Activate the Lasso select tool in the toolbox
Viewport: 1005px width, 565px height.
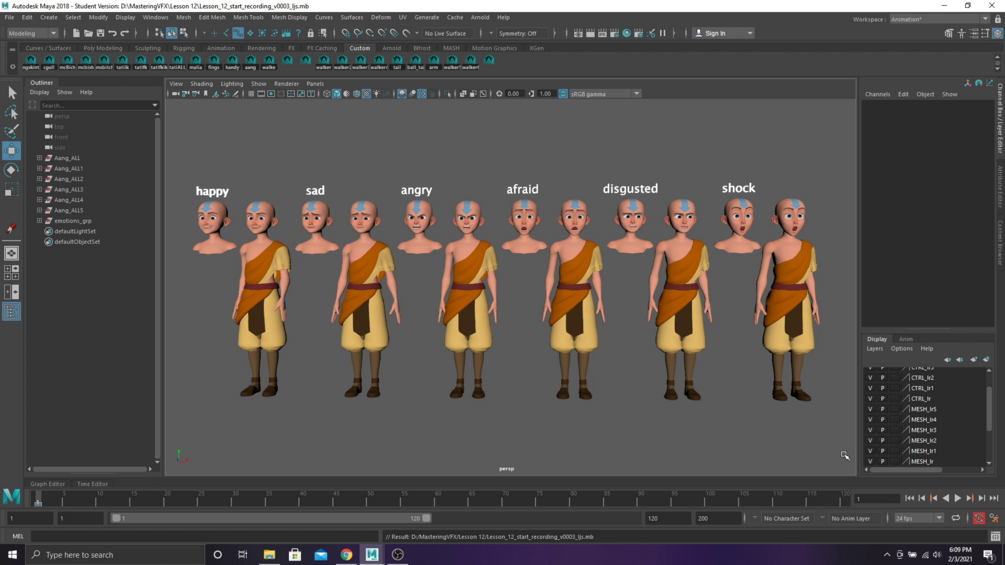tap(12, 113)
